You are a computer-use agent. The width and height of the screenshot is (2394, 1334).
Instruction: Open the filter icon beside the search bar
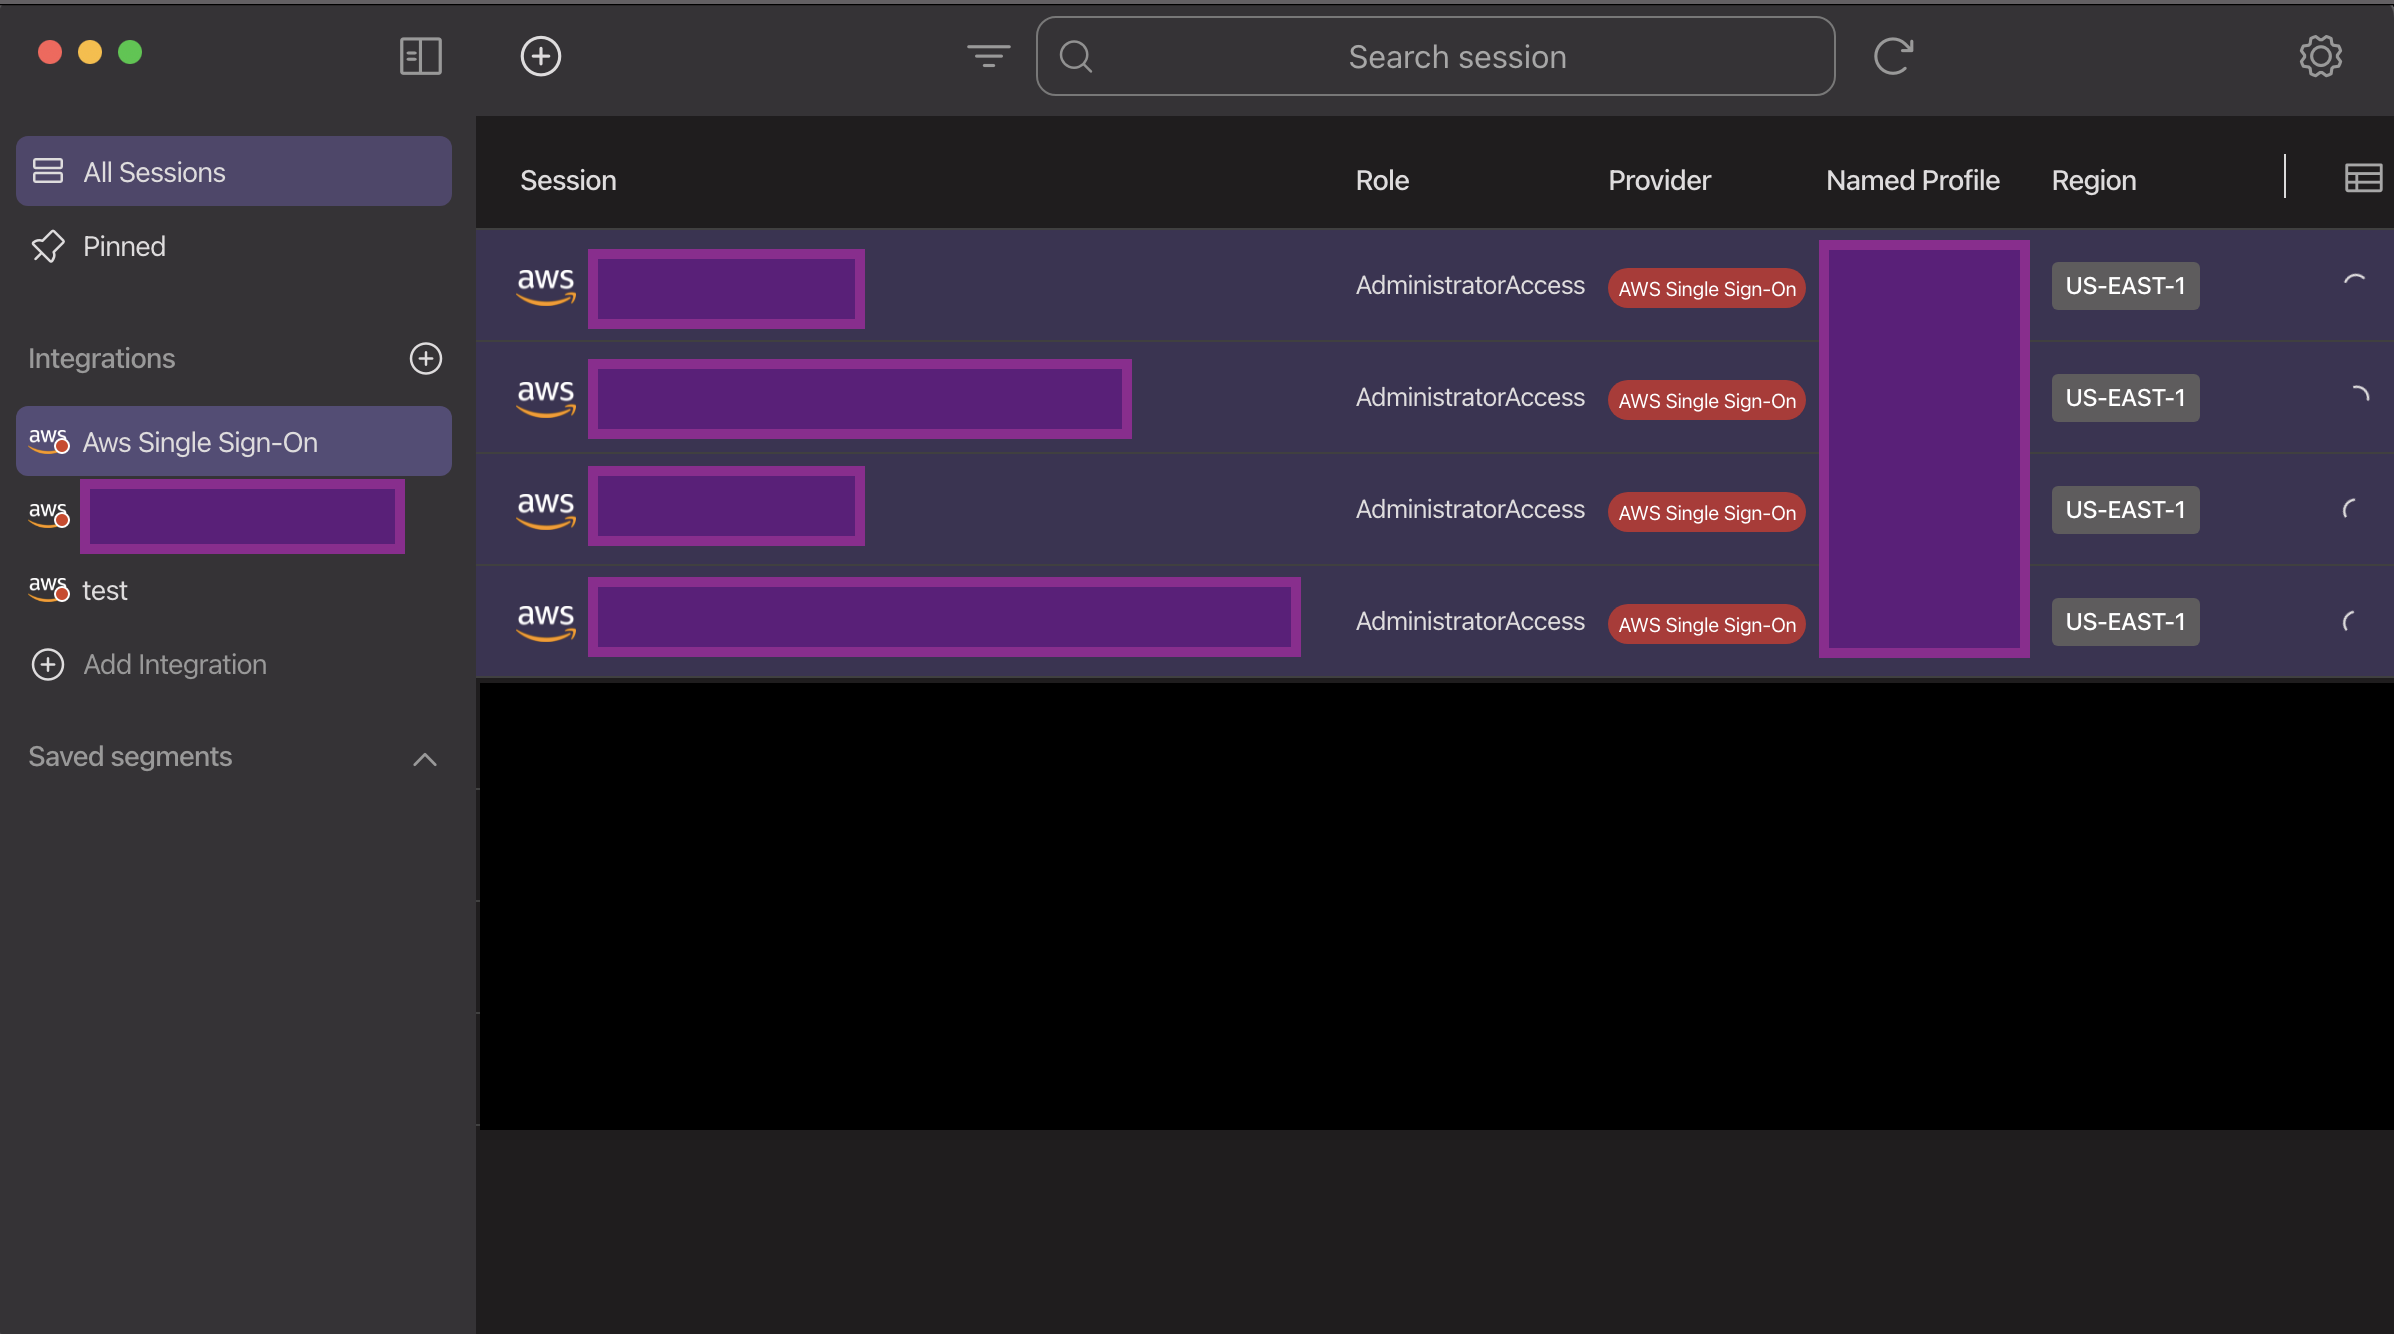987,56
